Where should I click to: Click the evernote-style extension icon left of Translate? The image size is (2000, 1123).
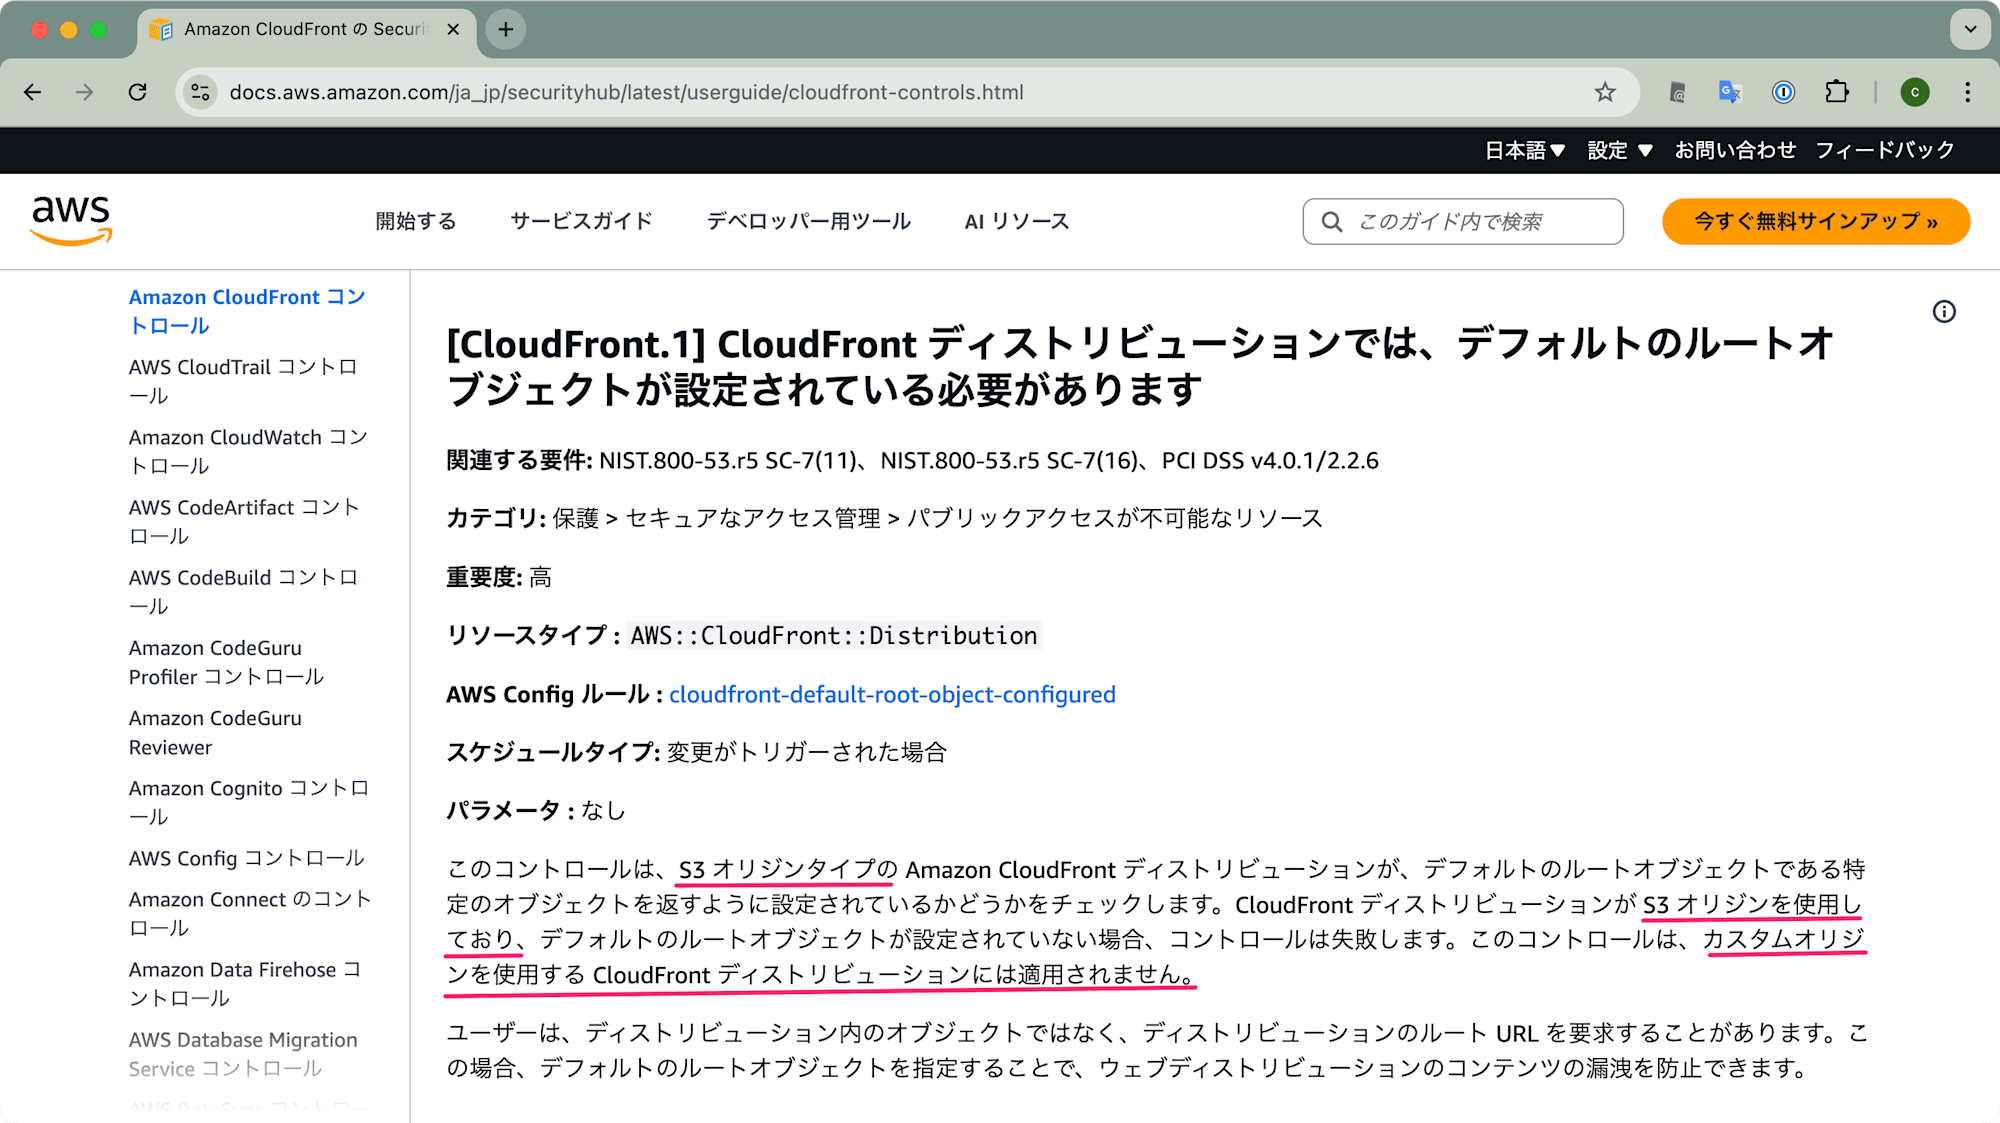[x=1677, y=92]
